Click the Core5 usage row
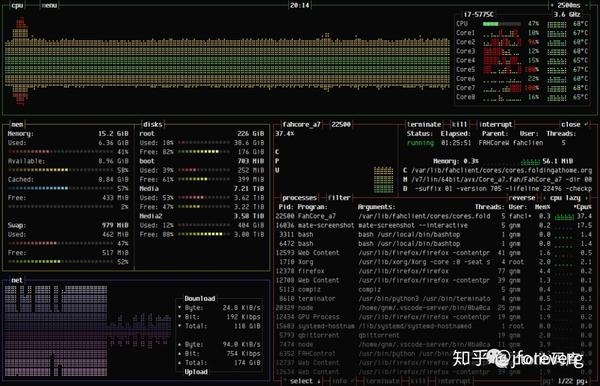The image size is (600, 386). [522, 70]
